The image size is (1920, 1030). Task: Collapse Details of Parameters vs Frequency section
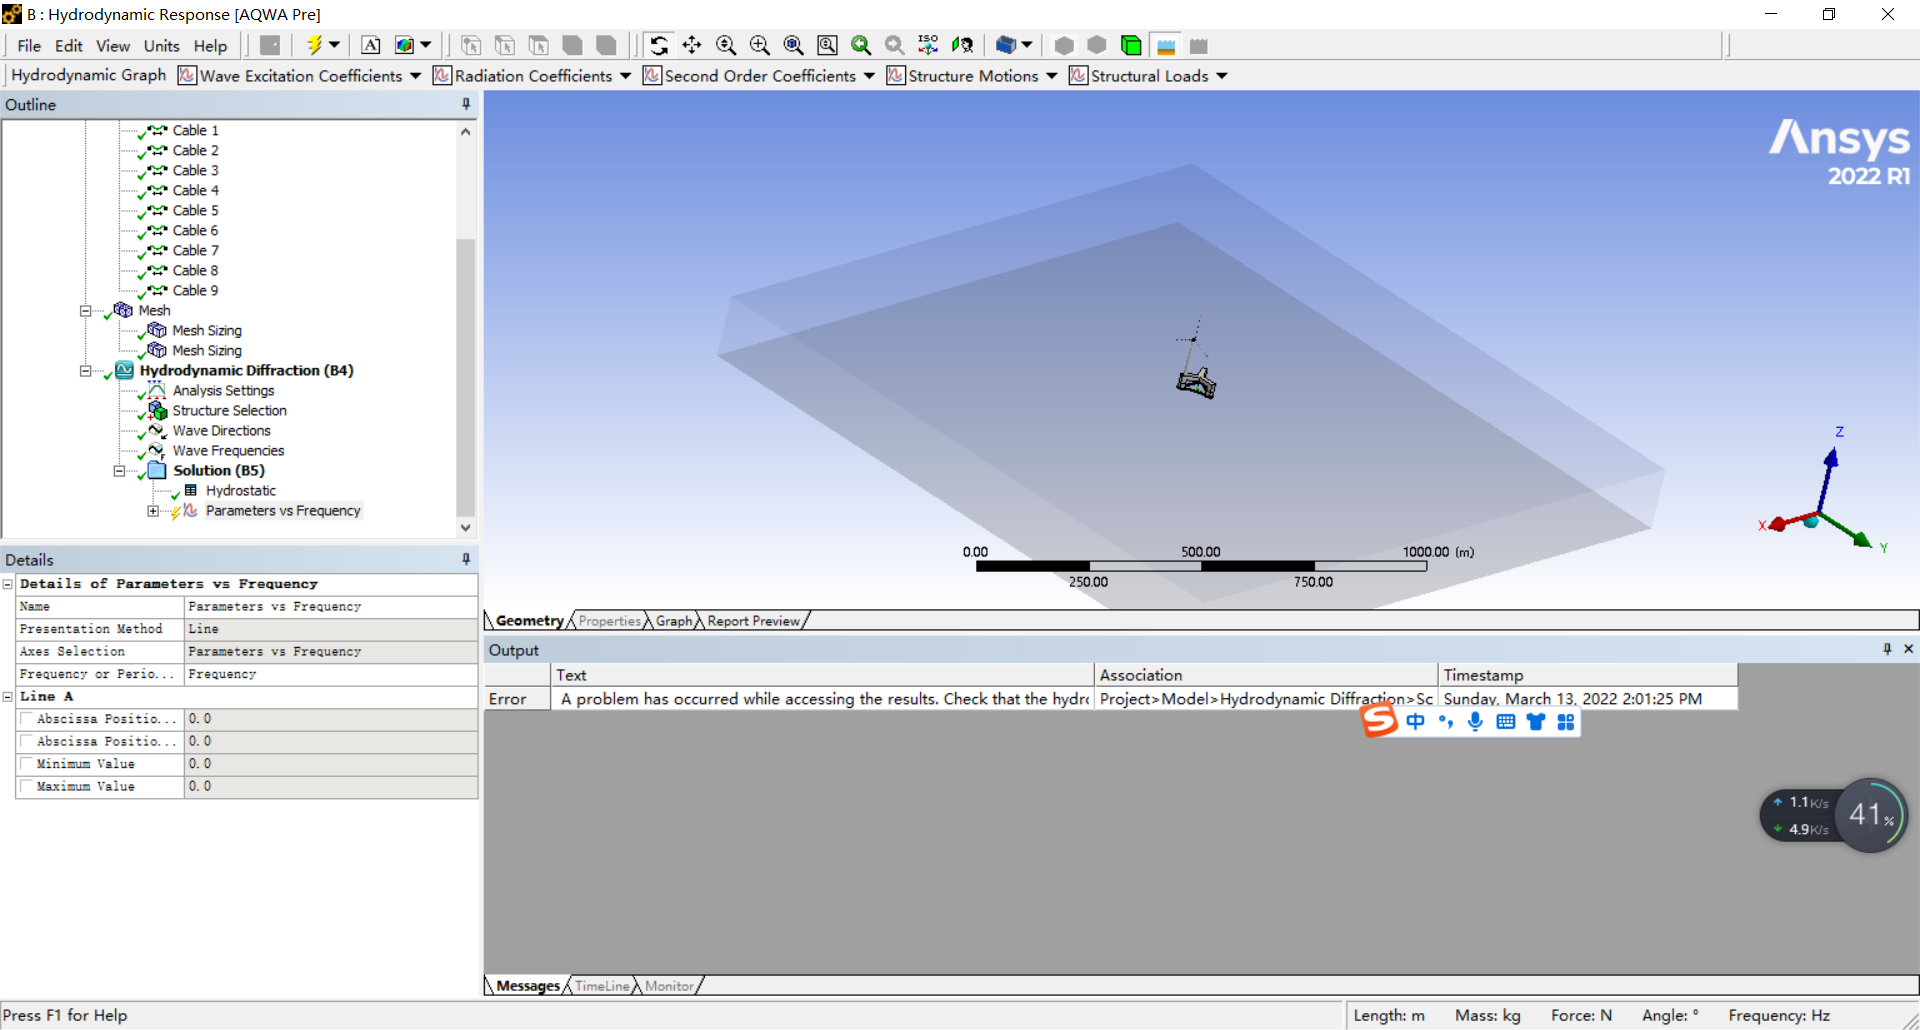pos(8,584)
